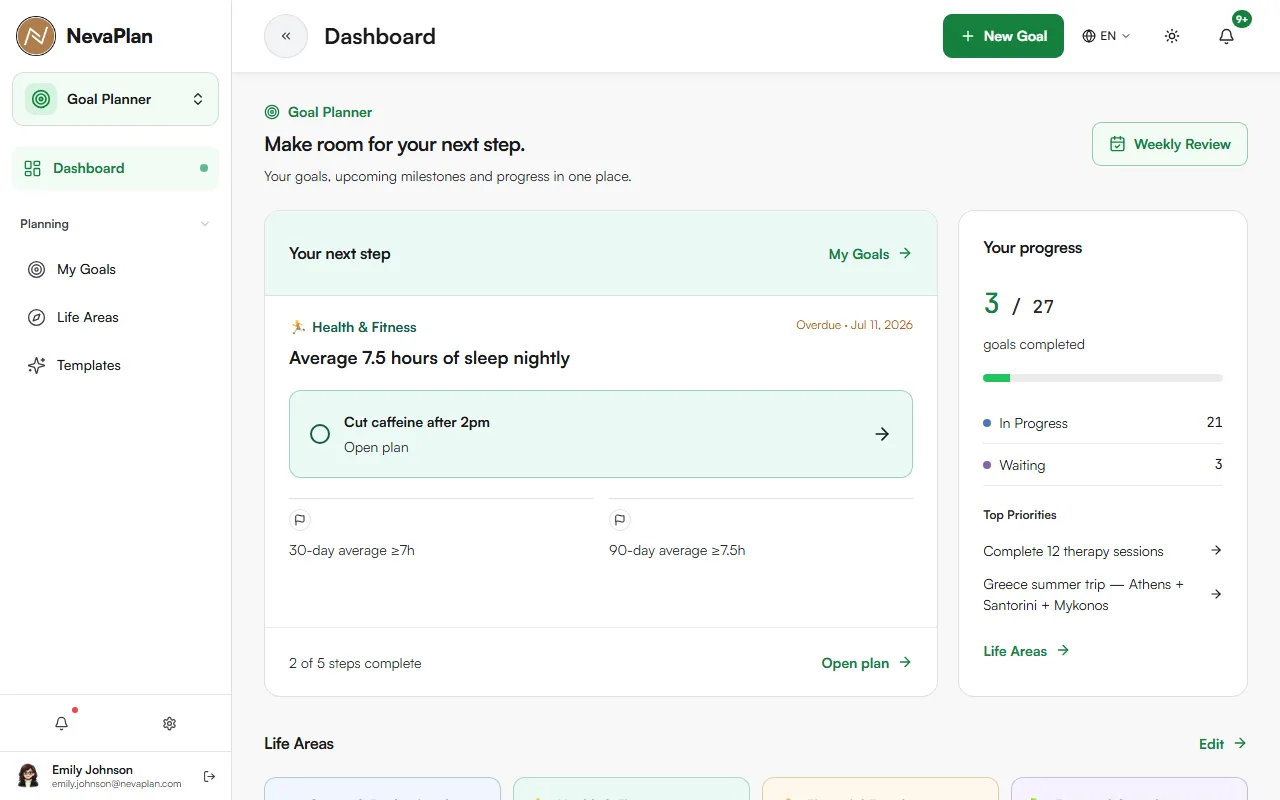Open Life Areas in sidebar
The height and width of the screenshot is (800, 1280).
[x=115, y=317]
